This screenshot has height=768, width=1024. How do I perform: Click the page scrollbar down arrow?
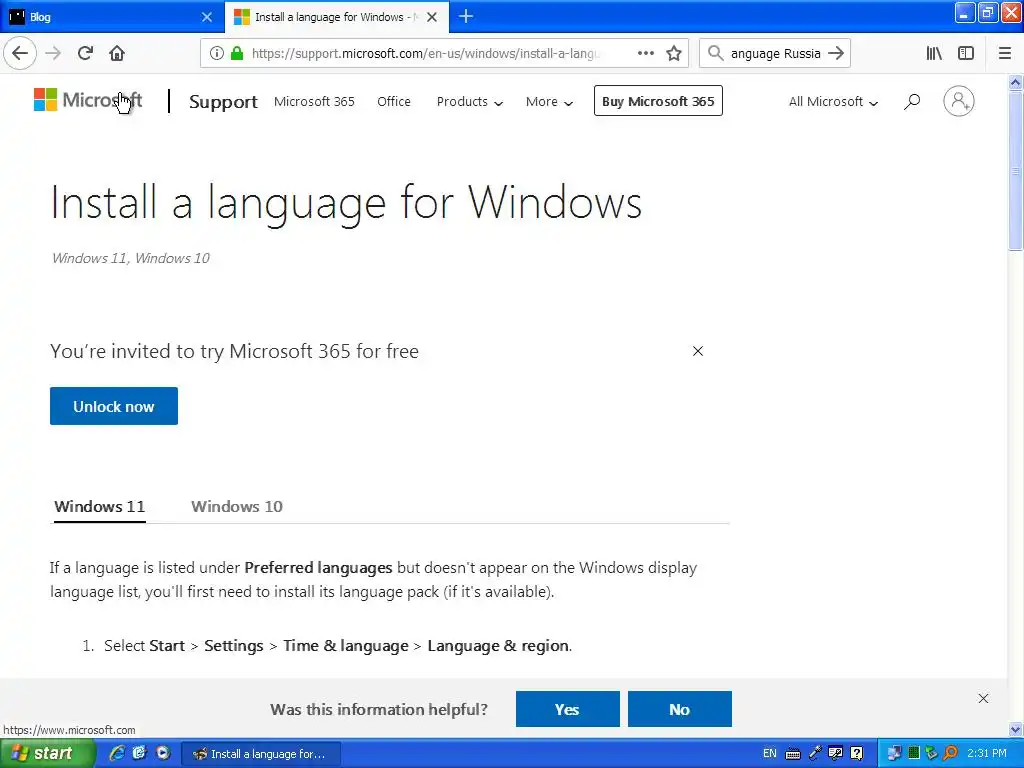click(1016, 729)
